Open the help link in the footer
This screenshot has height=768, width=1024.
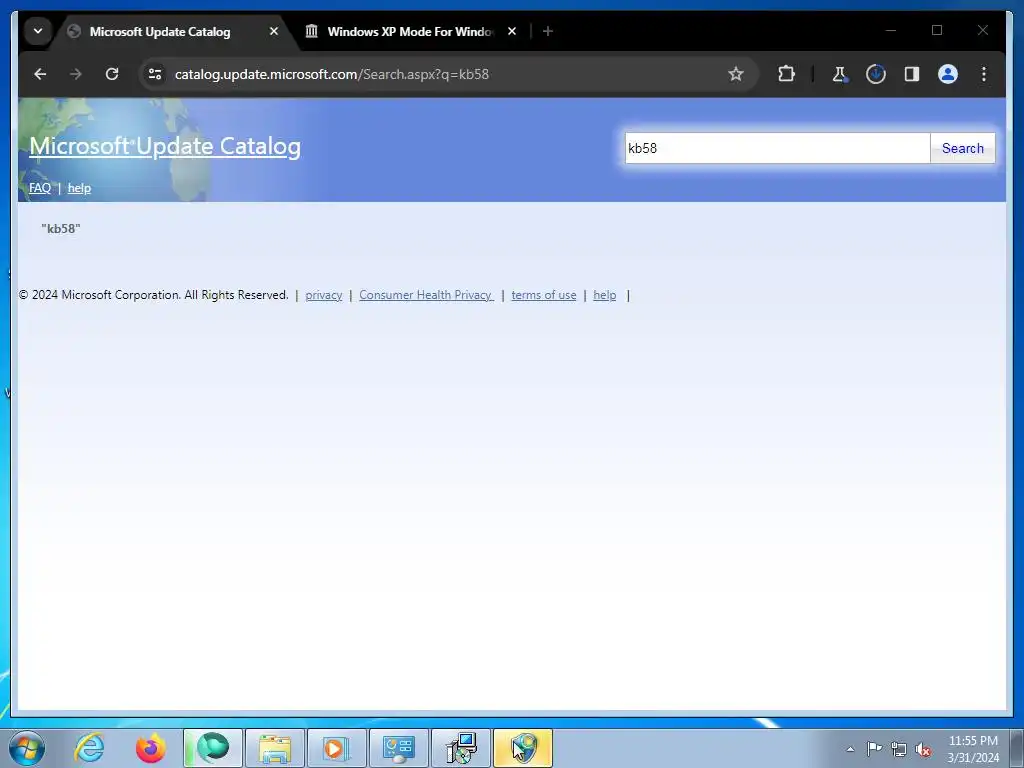[605, 295]
